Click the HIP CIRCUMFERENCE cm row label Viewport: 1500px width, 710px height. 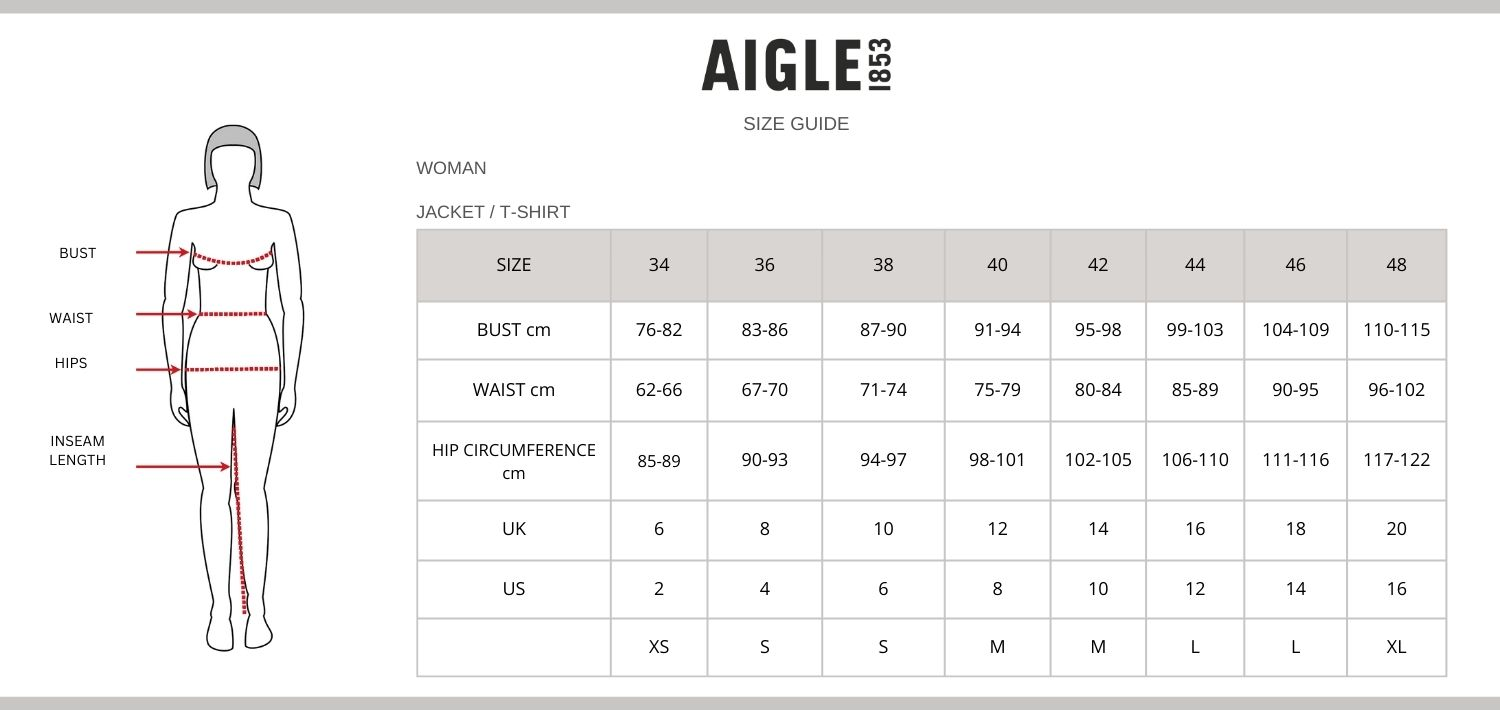(x=513, y=461)
